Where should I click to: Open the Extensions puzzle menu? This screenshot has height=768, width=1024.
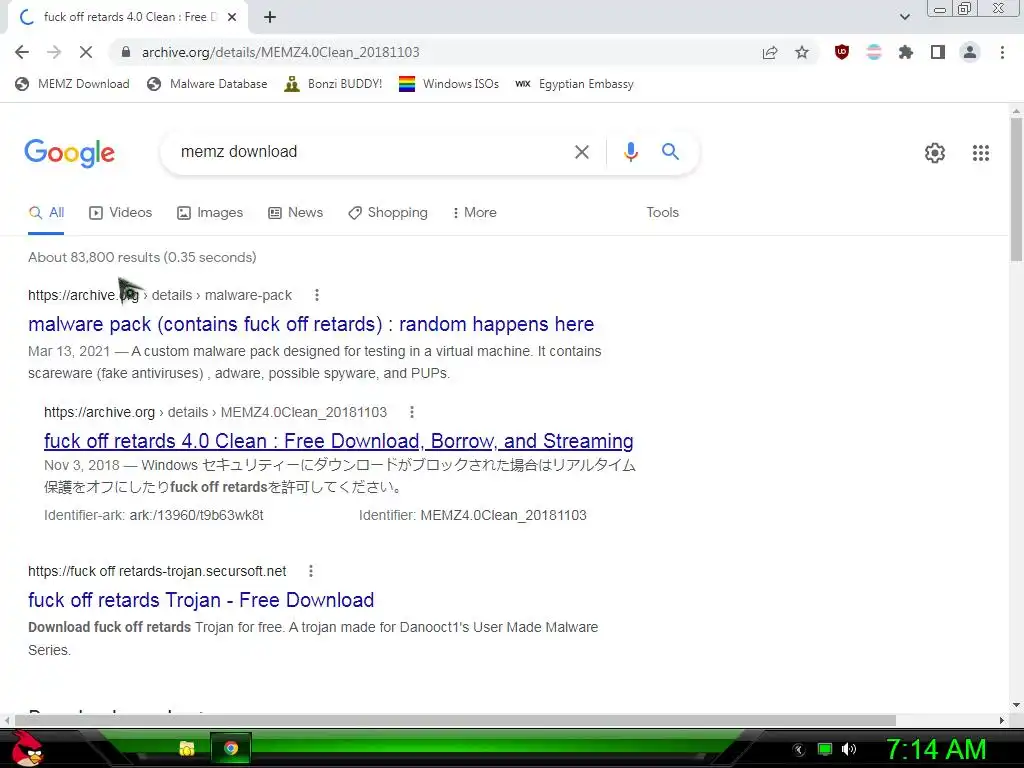click(x=906, y=52)
